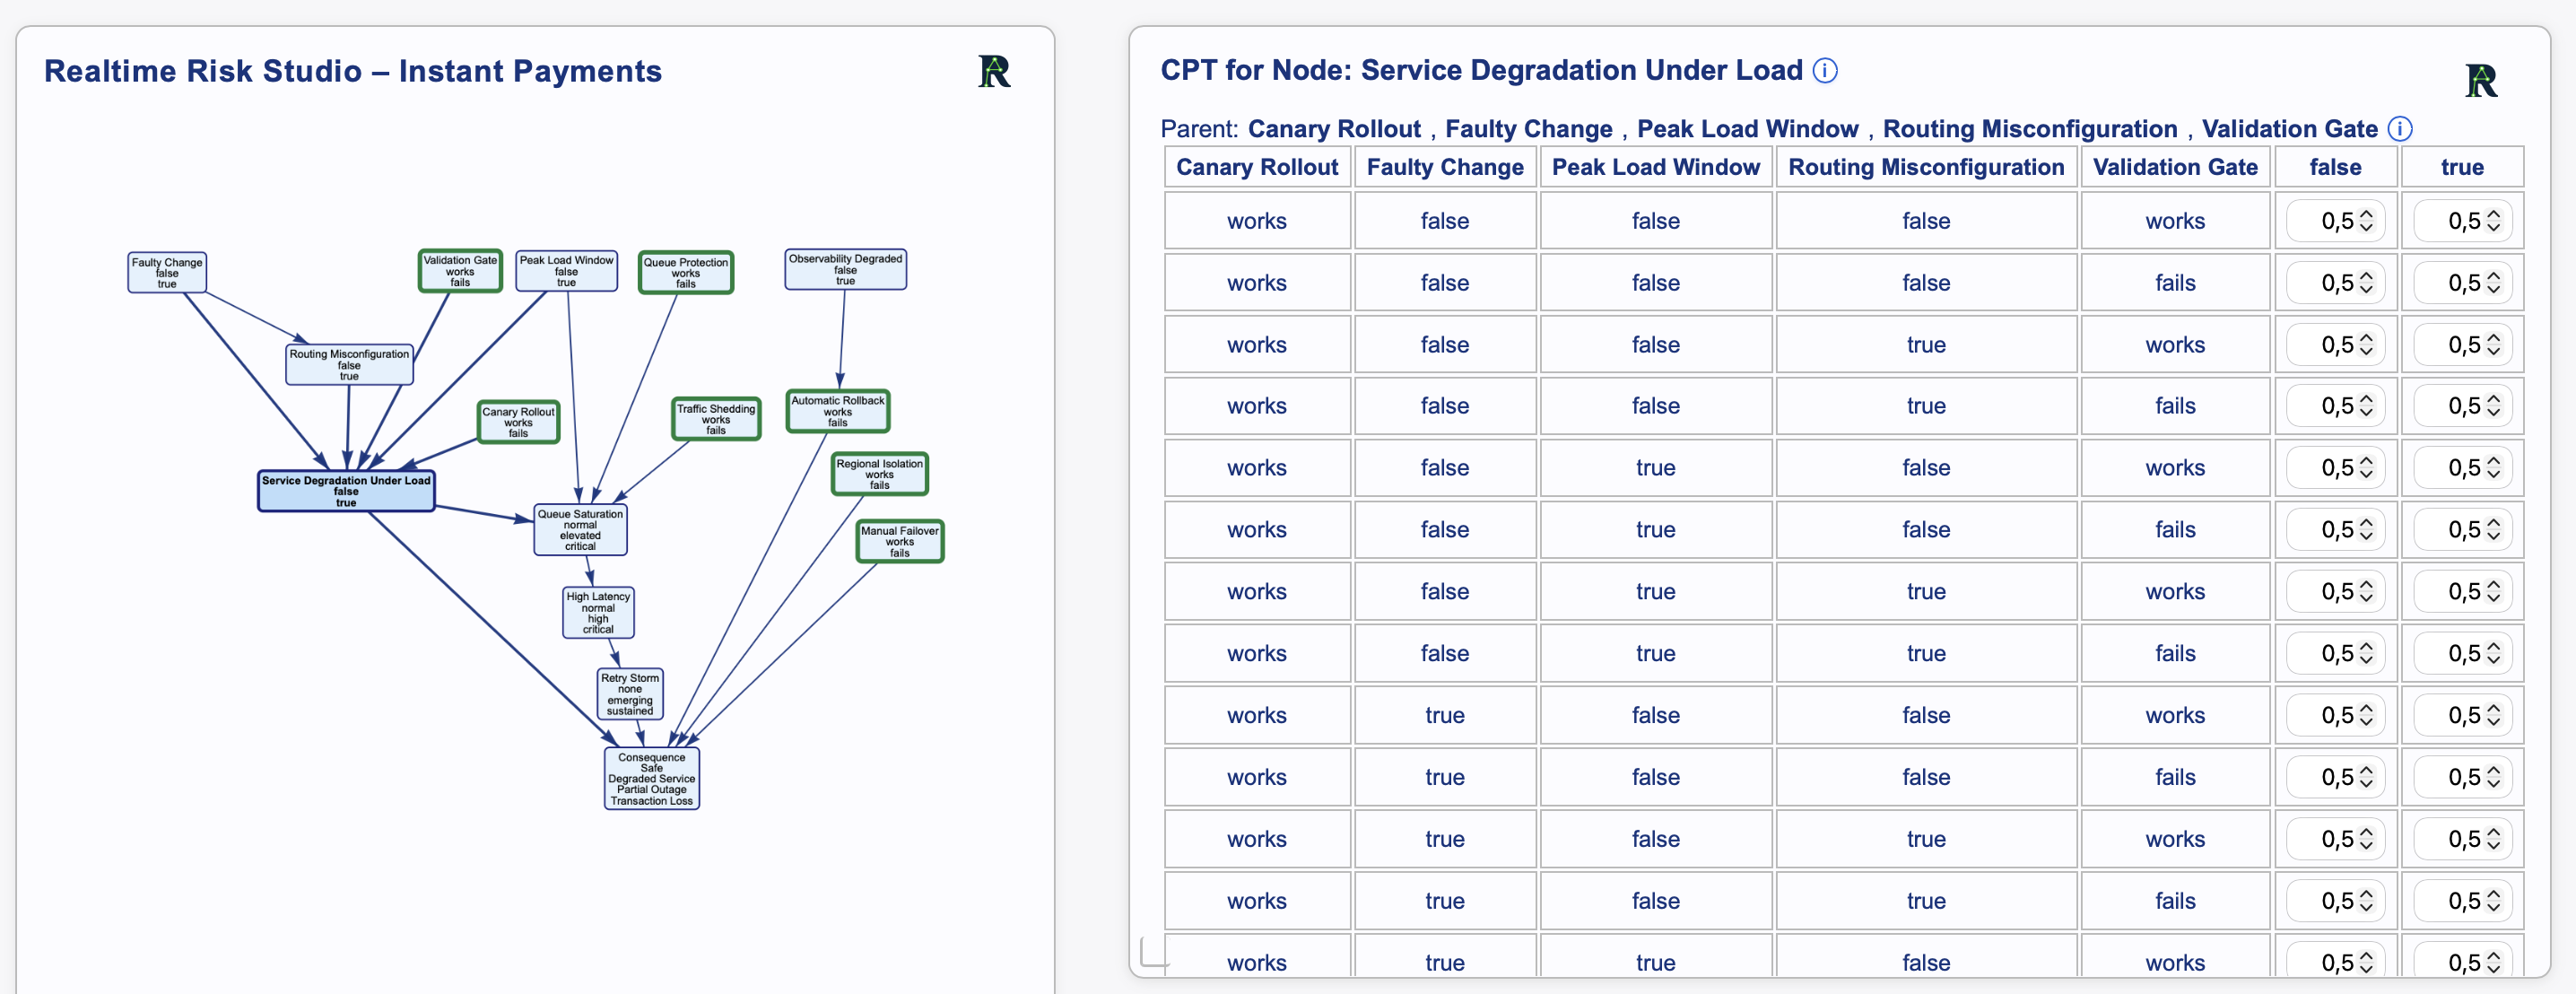The height and width of the screenshot is (994, 2576).
Task: Click the info icon after Validation Gate parent
Action: [x=2400, y=129]
